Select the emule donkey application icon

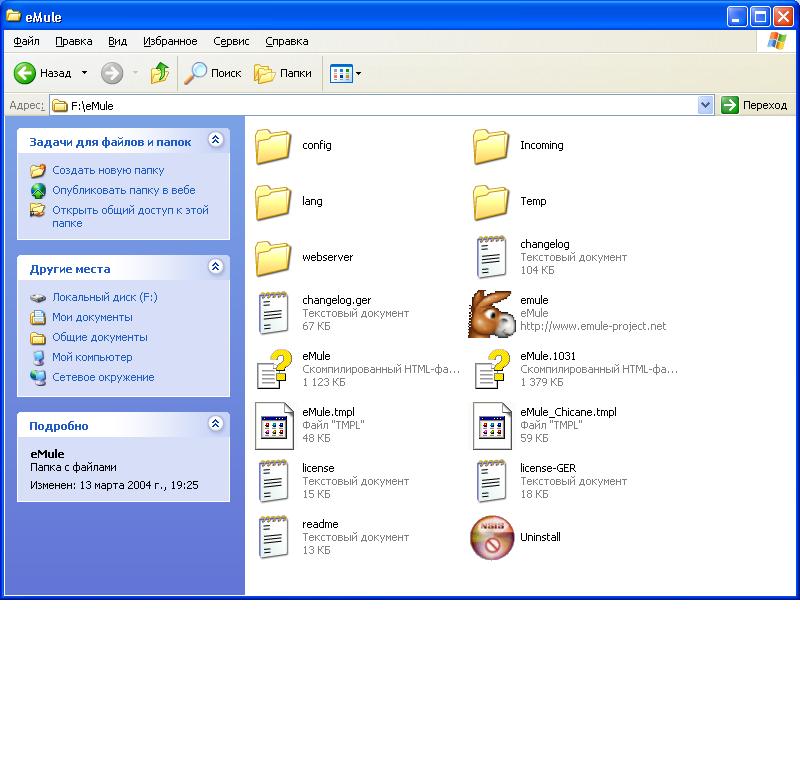[x=490, y=314]
